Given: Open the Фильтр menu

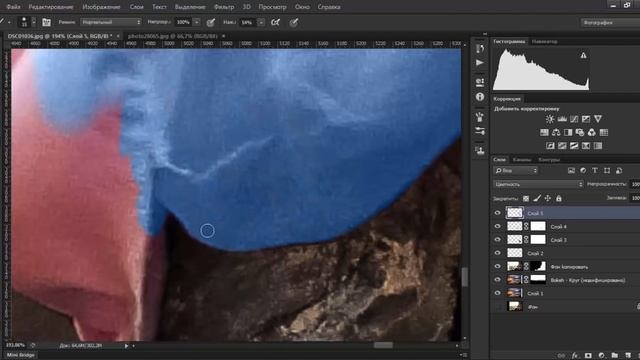Looking at the screenshot, I should tap(224, 7).
